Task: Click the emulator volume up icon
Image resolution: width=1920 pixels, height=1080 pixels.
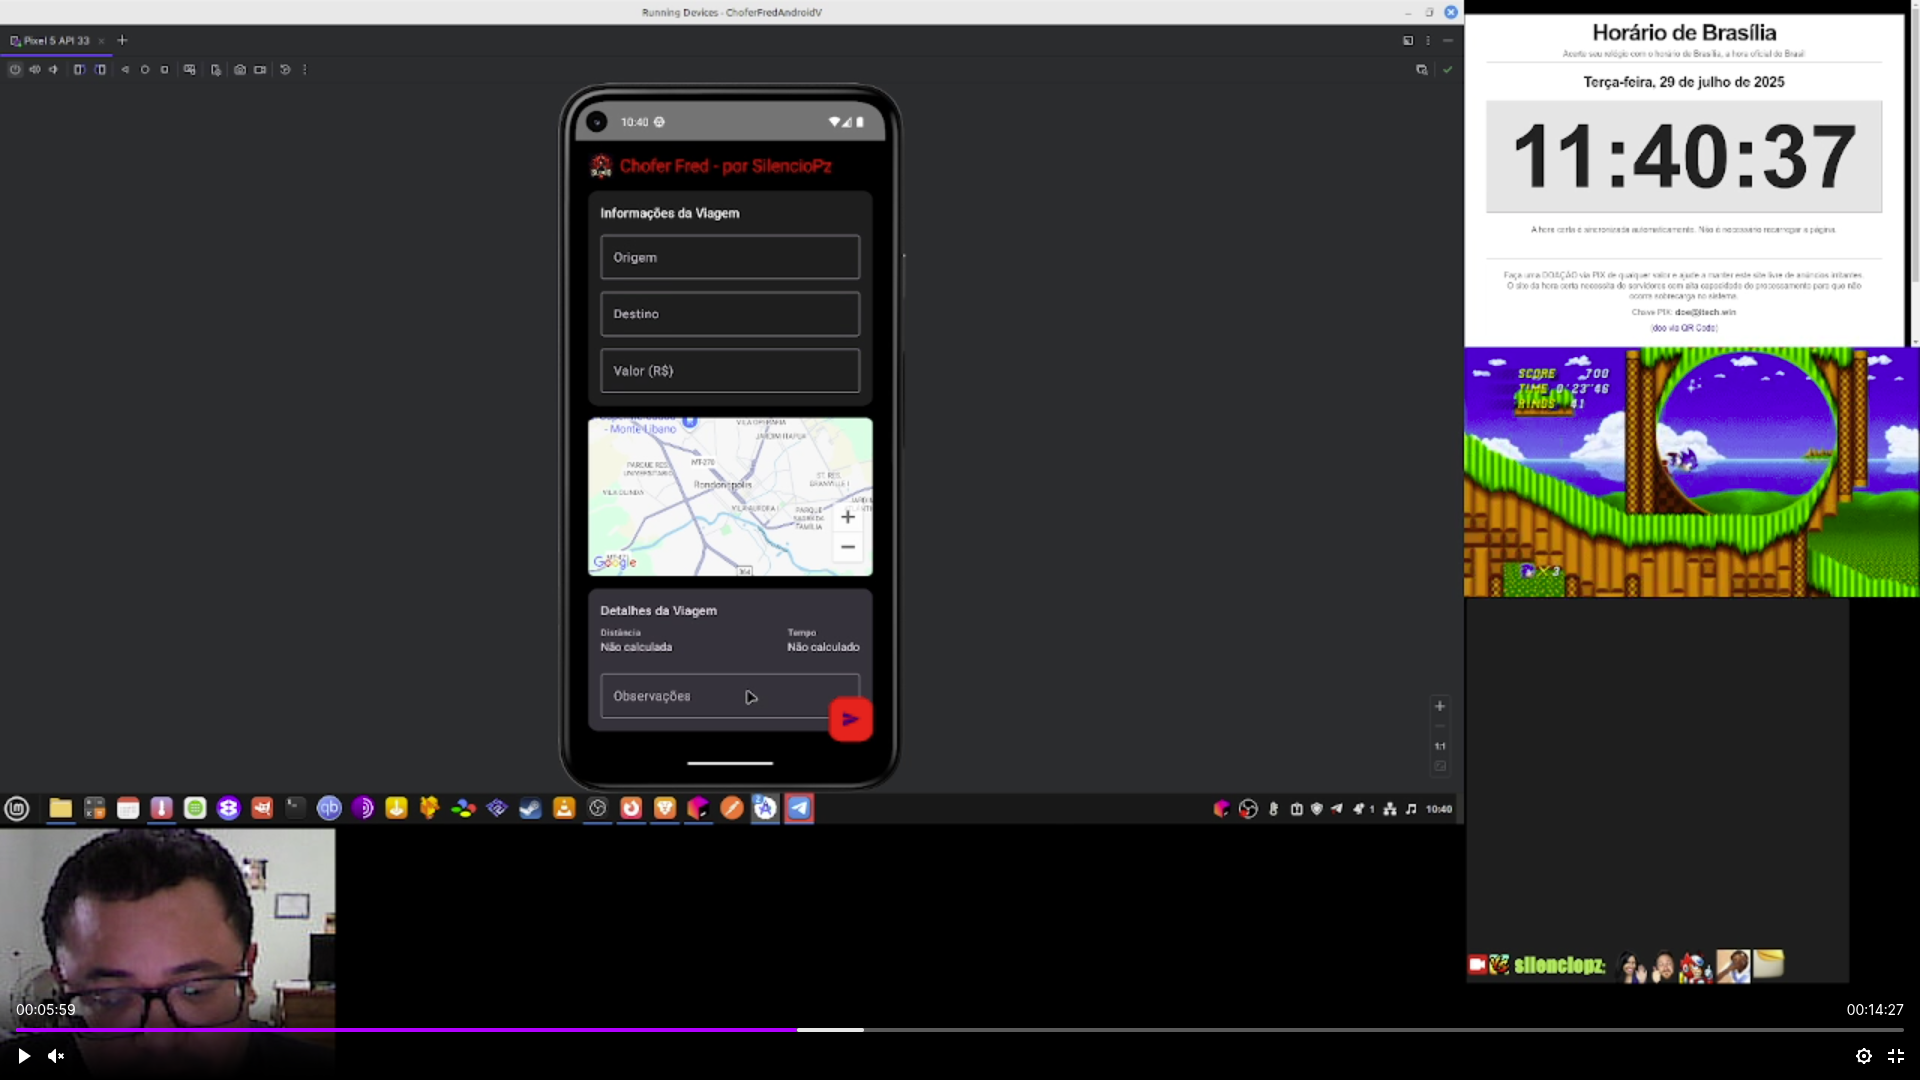Action: (x=35, y=70)
